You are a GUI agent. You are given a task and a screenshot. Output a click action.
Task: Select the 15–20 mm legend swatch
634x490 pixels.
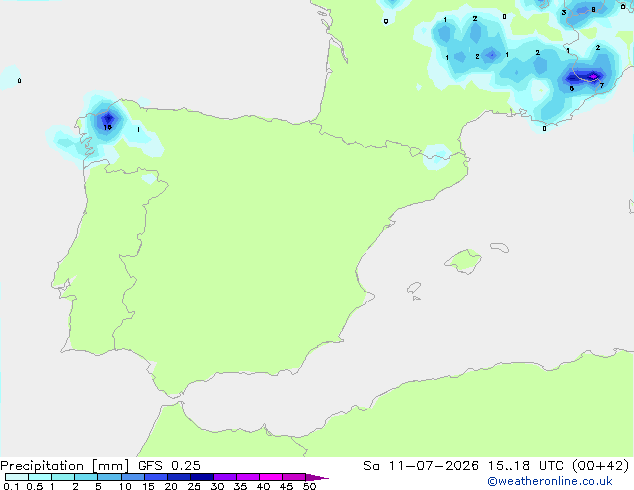[155, 477]
